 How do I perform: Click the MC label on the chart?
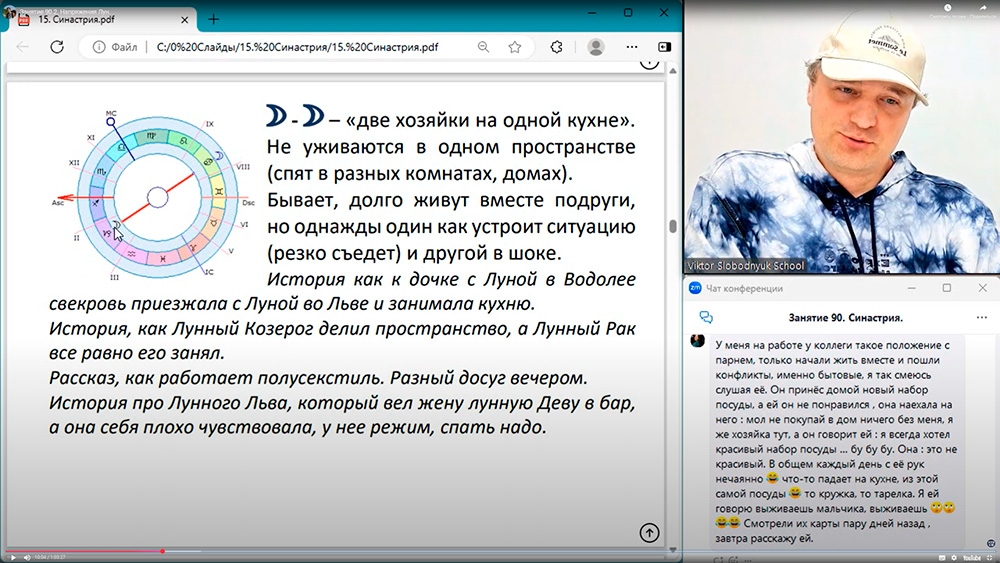[111, 113]
